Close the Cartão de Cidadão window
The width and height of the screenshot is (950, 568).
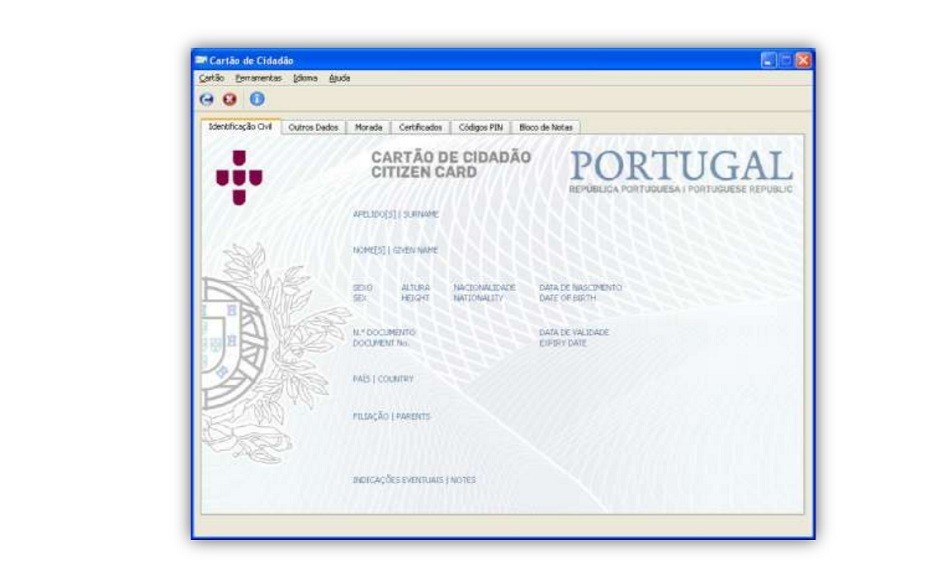click(x=803, y=60)
